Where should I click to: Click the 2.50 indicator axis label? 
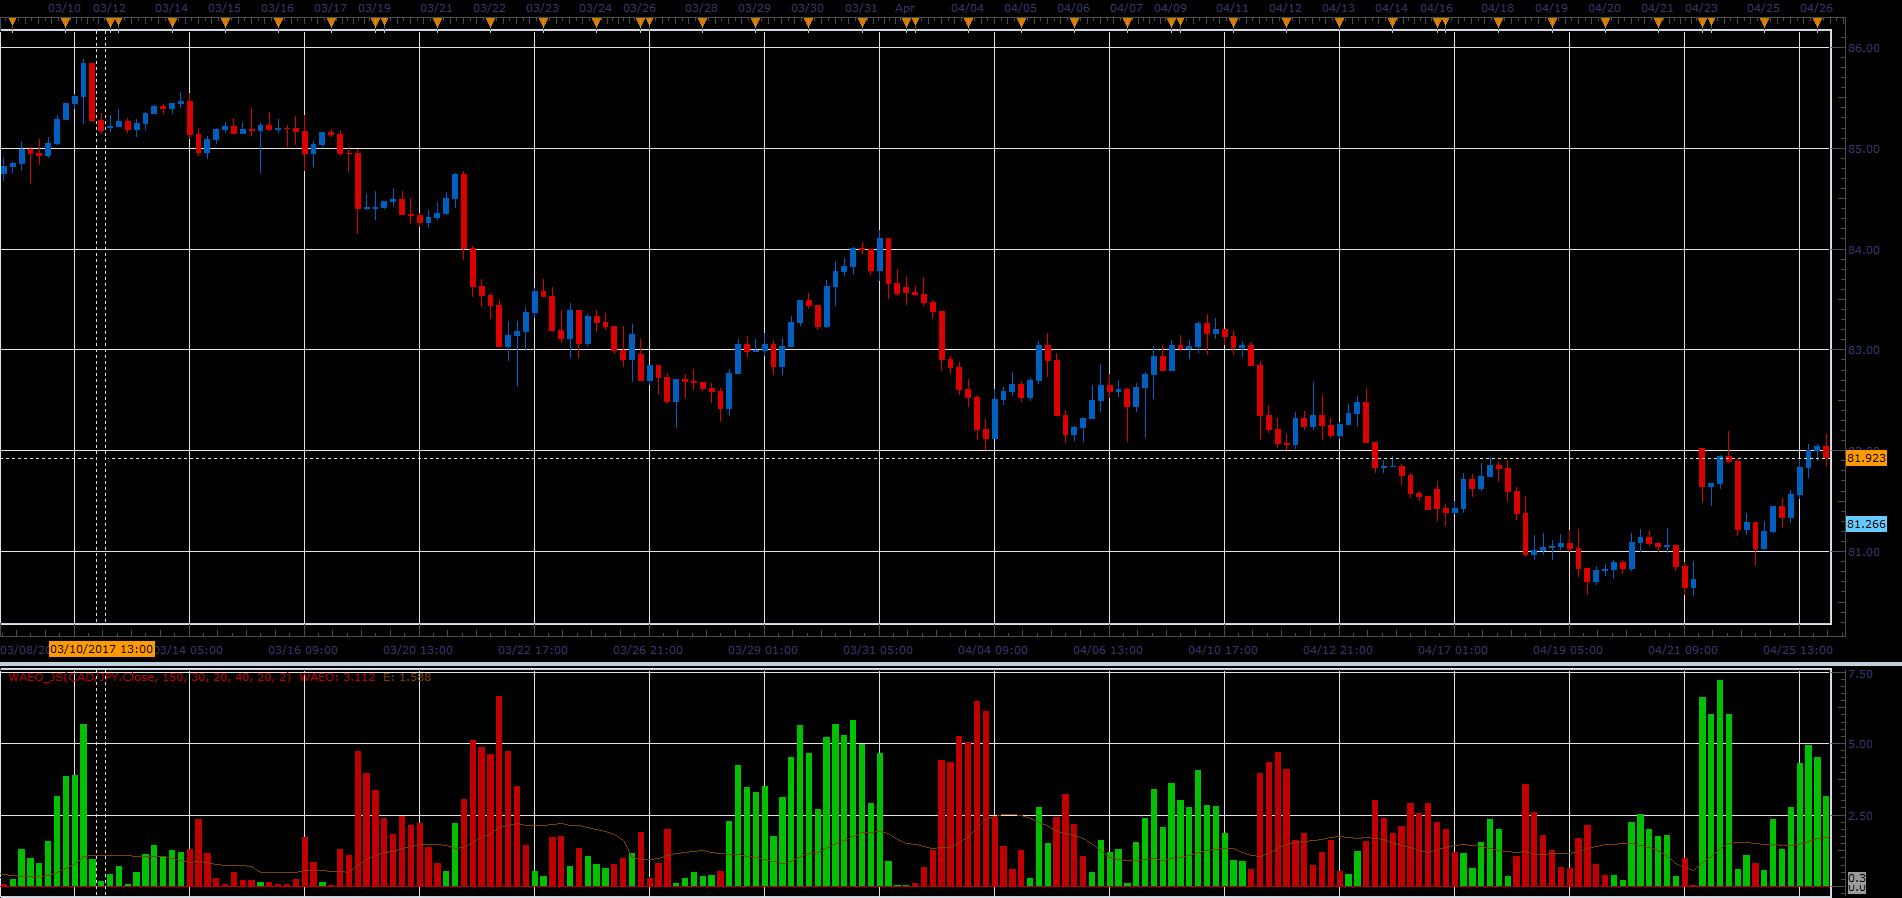pos(1861,816)
